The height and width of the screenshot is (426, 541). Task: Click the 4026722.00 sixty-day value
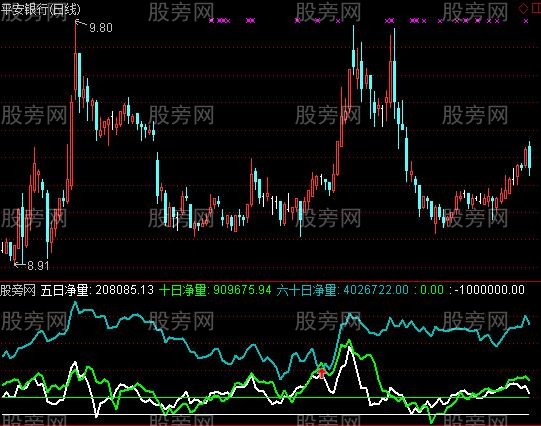tap(376, 290)
